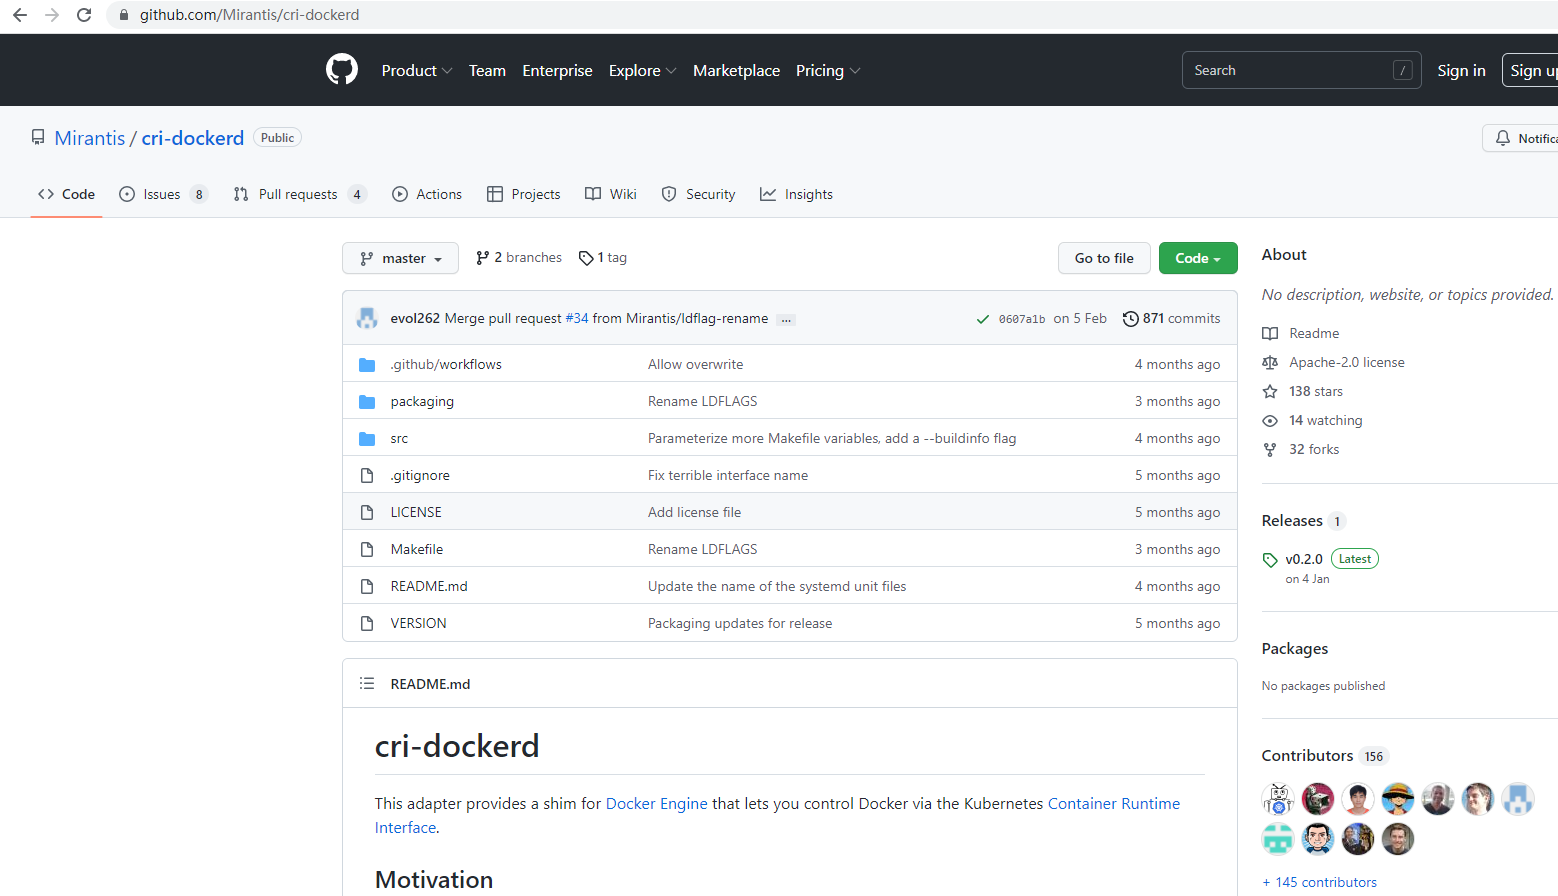
Task: Click the repository book icon beside Mirantis
Action: [x=38, y=138]
